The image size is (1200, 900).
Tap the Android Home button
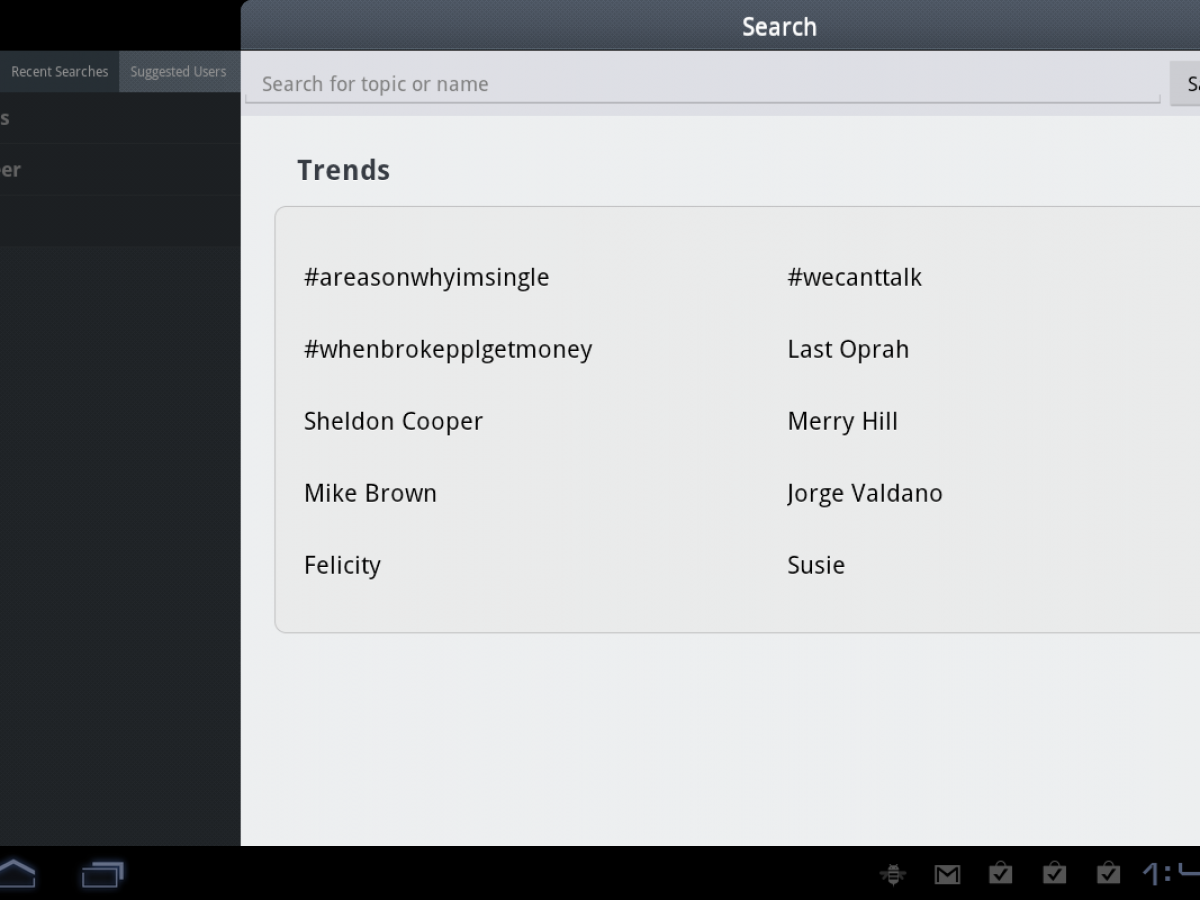pos(17,874)
